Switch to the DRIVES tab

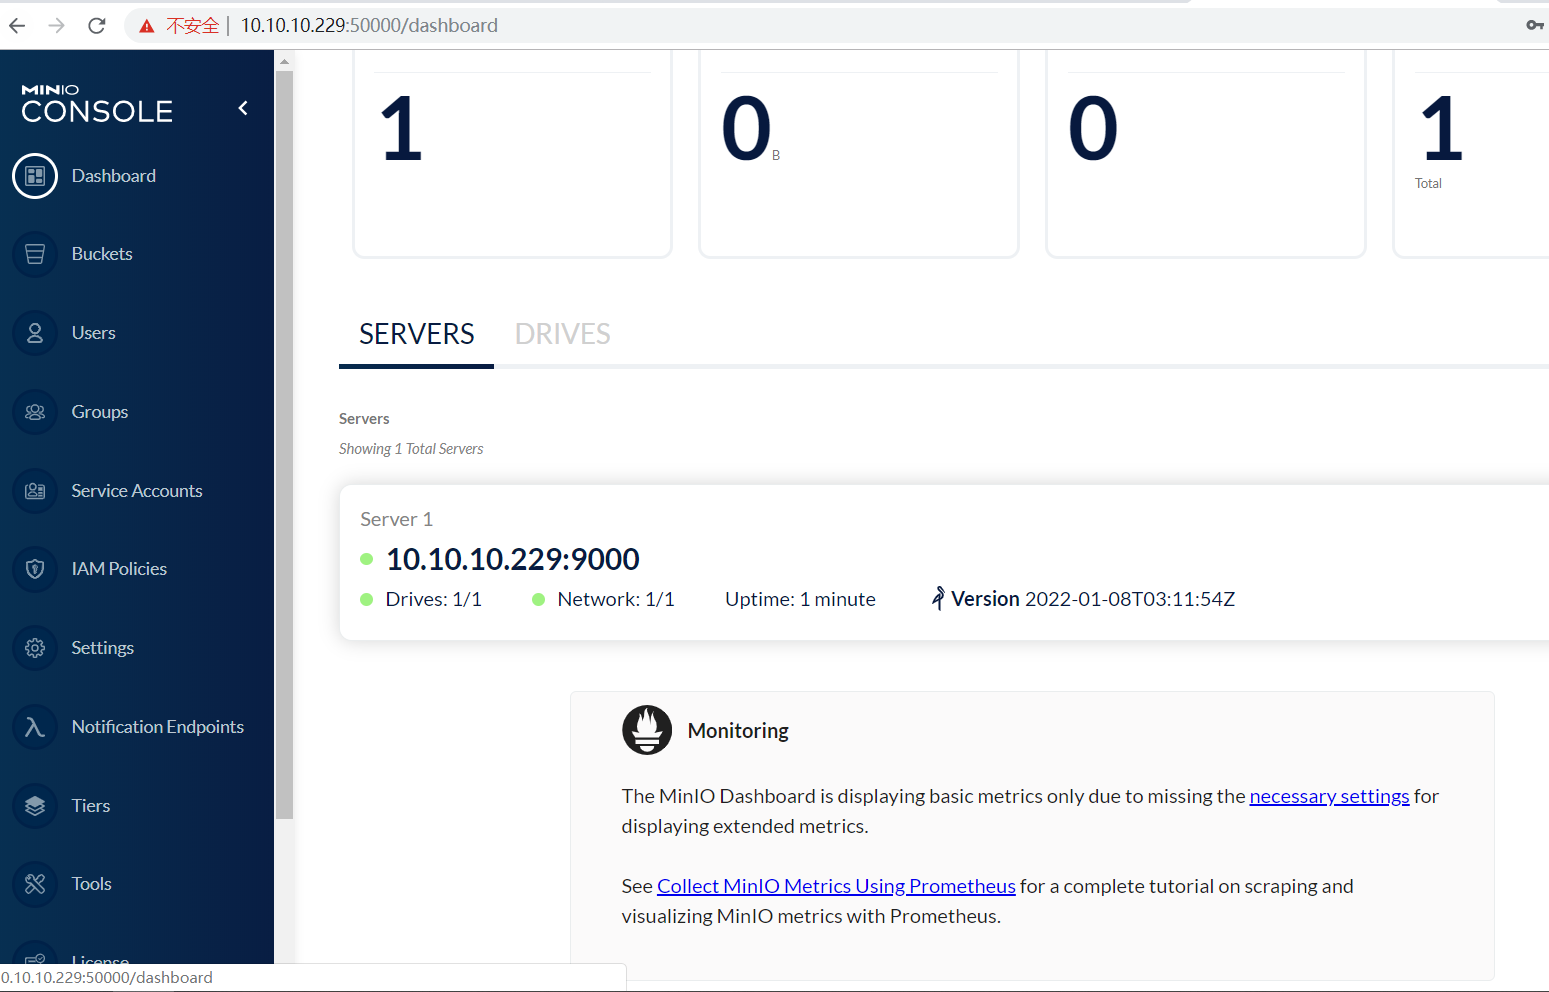point(562,334)
